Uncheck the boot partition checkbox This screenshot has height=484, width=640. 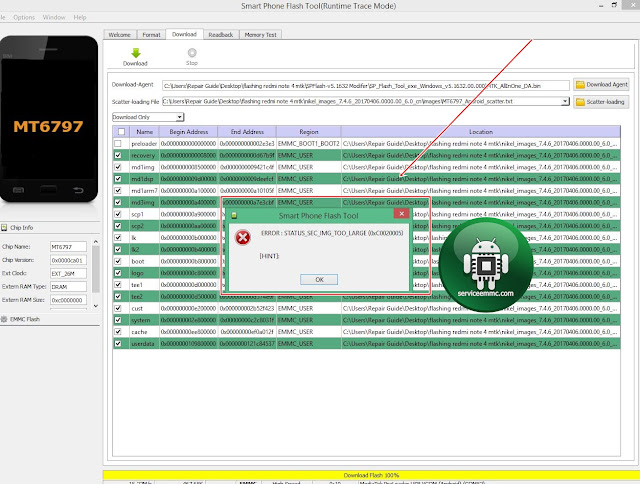(118, 261)
